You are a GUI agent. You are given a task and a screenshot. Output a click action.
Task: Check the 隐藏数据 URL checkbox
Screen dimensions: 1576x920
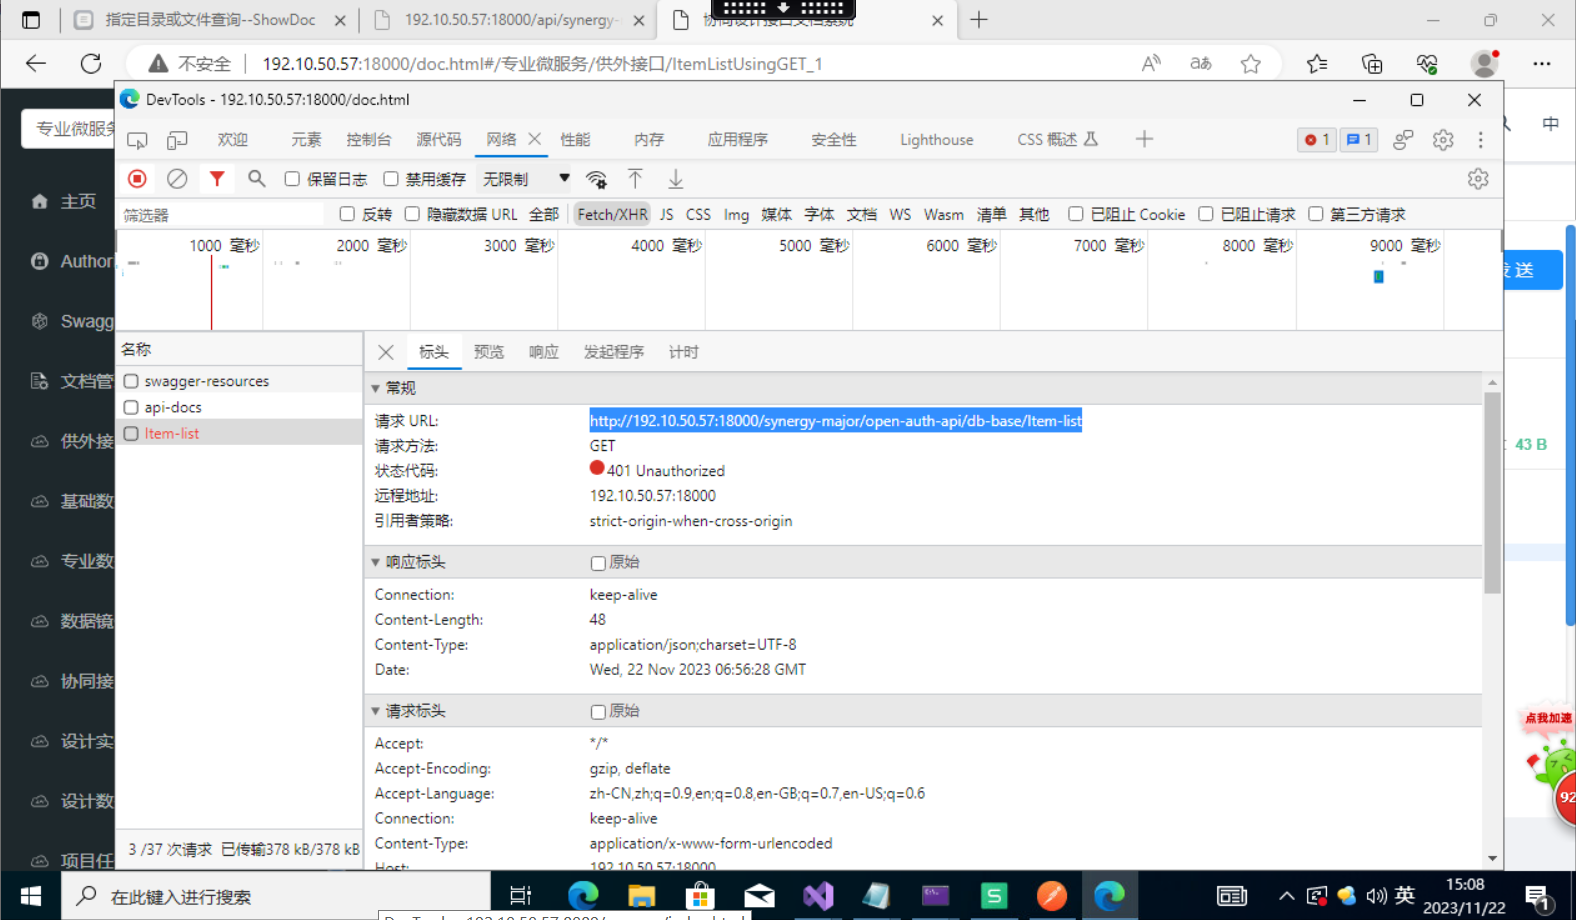(x=412, y=214)
